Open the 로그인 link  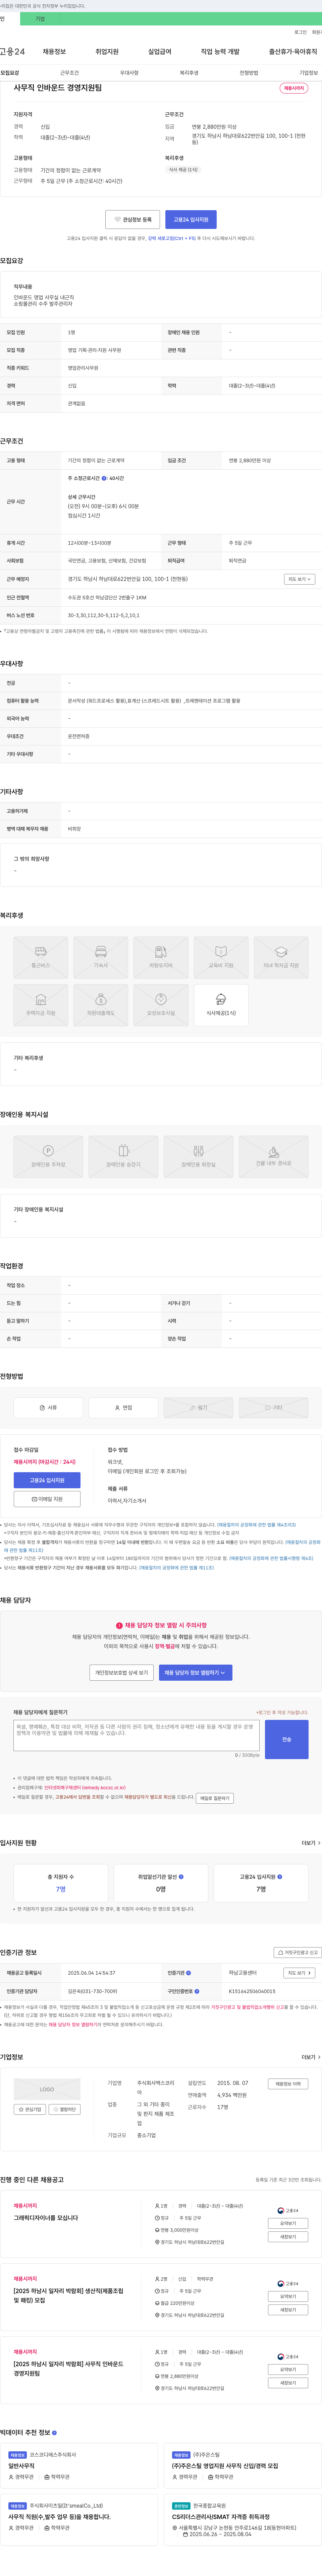pos(300,32)
